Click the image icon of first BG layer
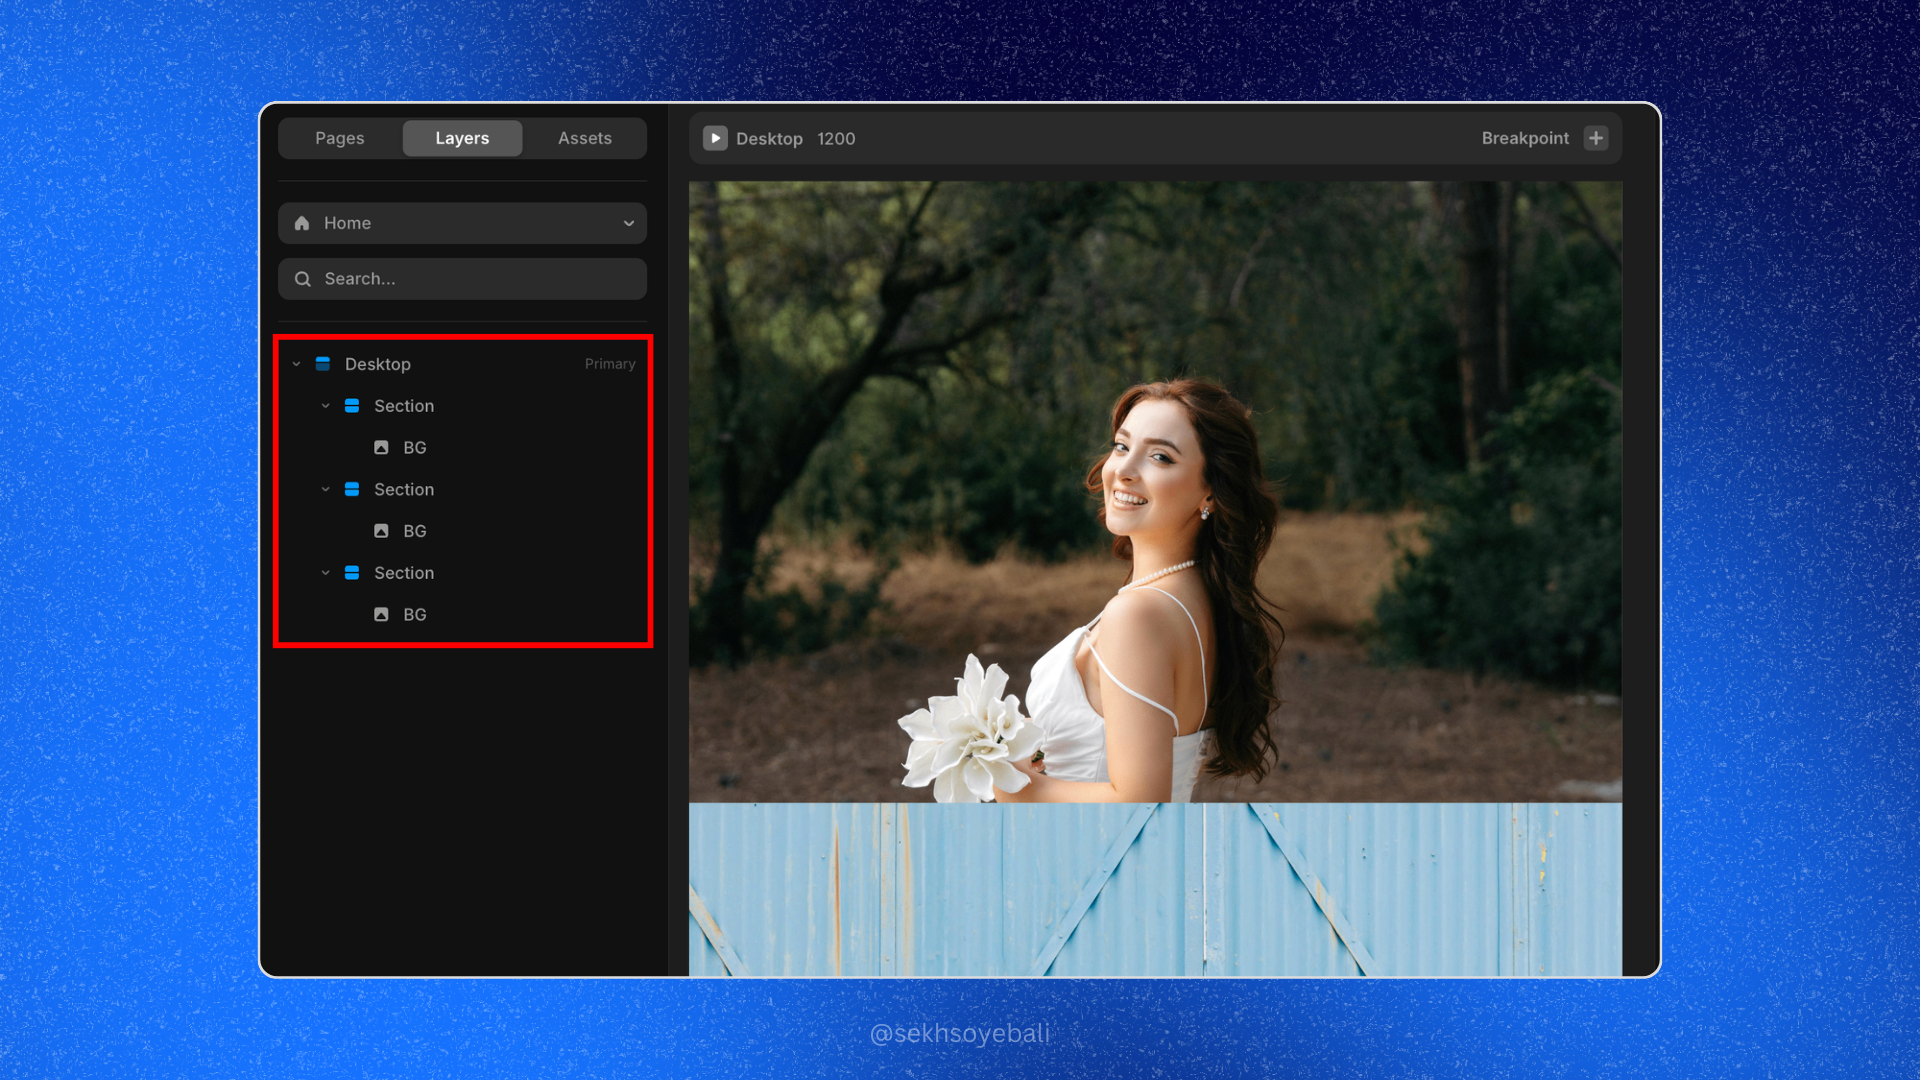 pos(381,448)
